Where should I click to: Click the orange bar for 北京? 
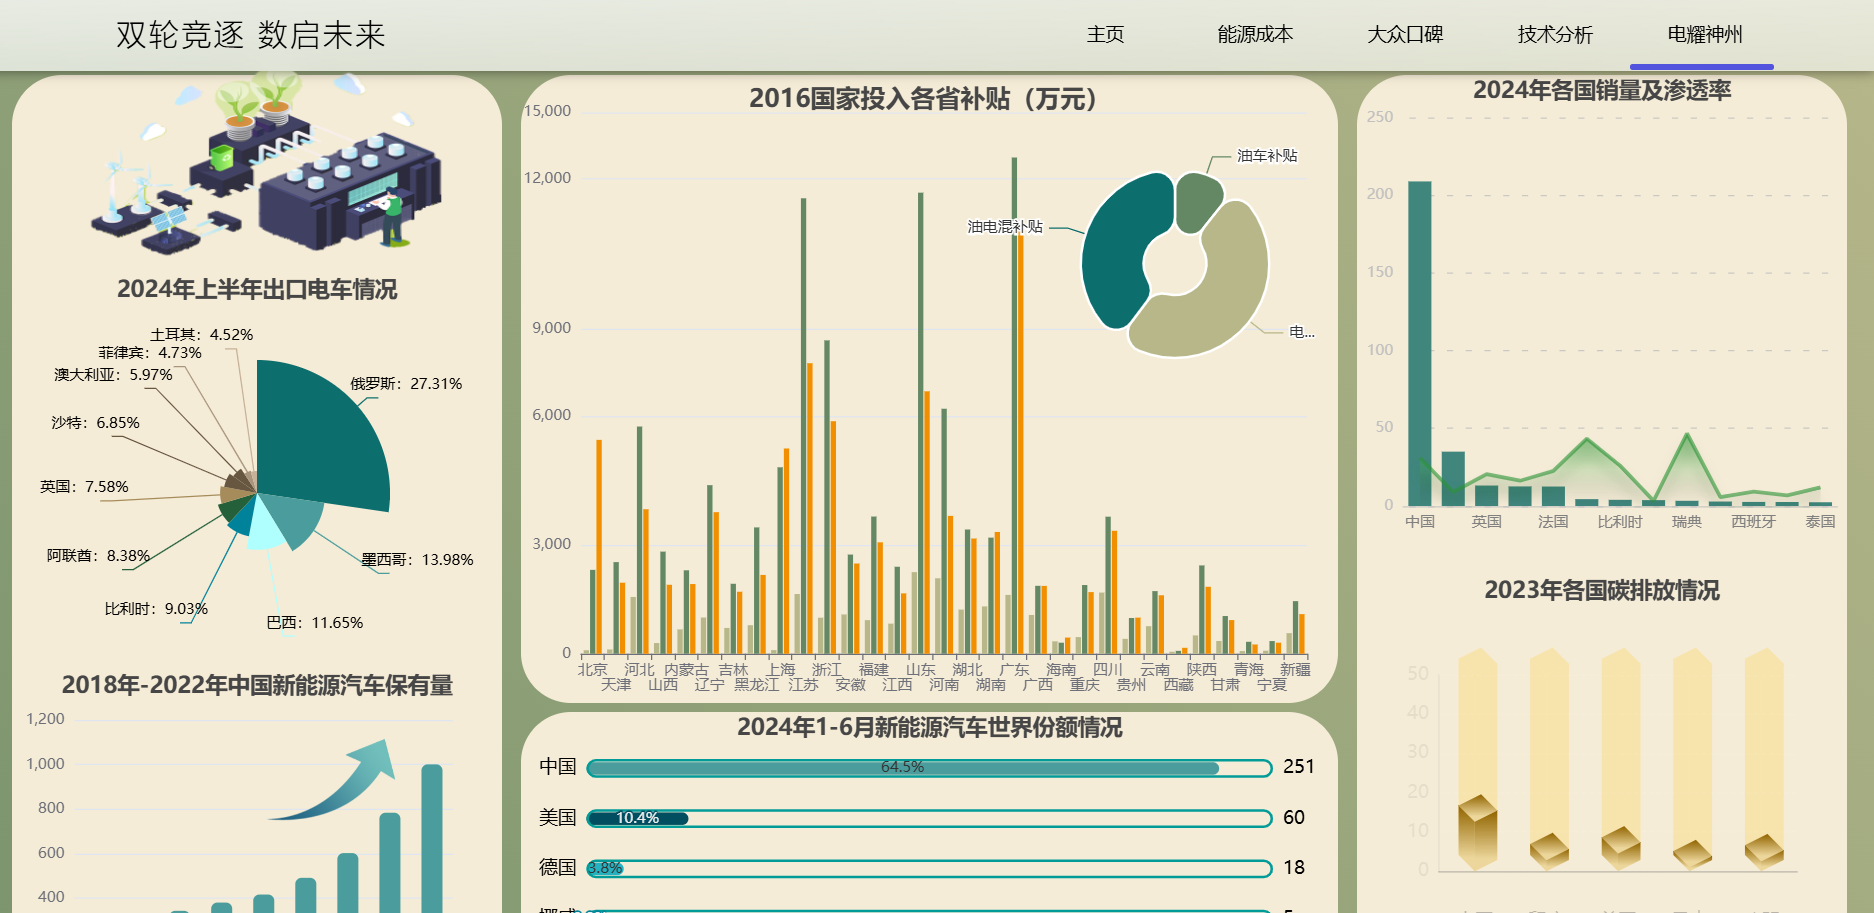coord(599,547)
